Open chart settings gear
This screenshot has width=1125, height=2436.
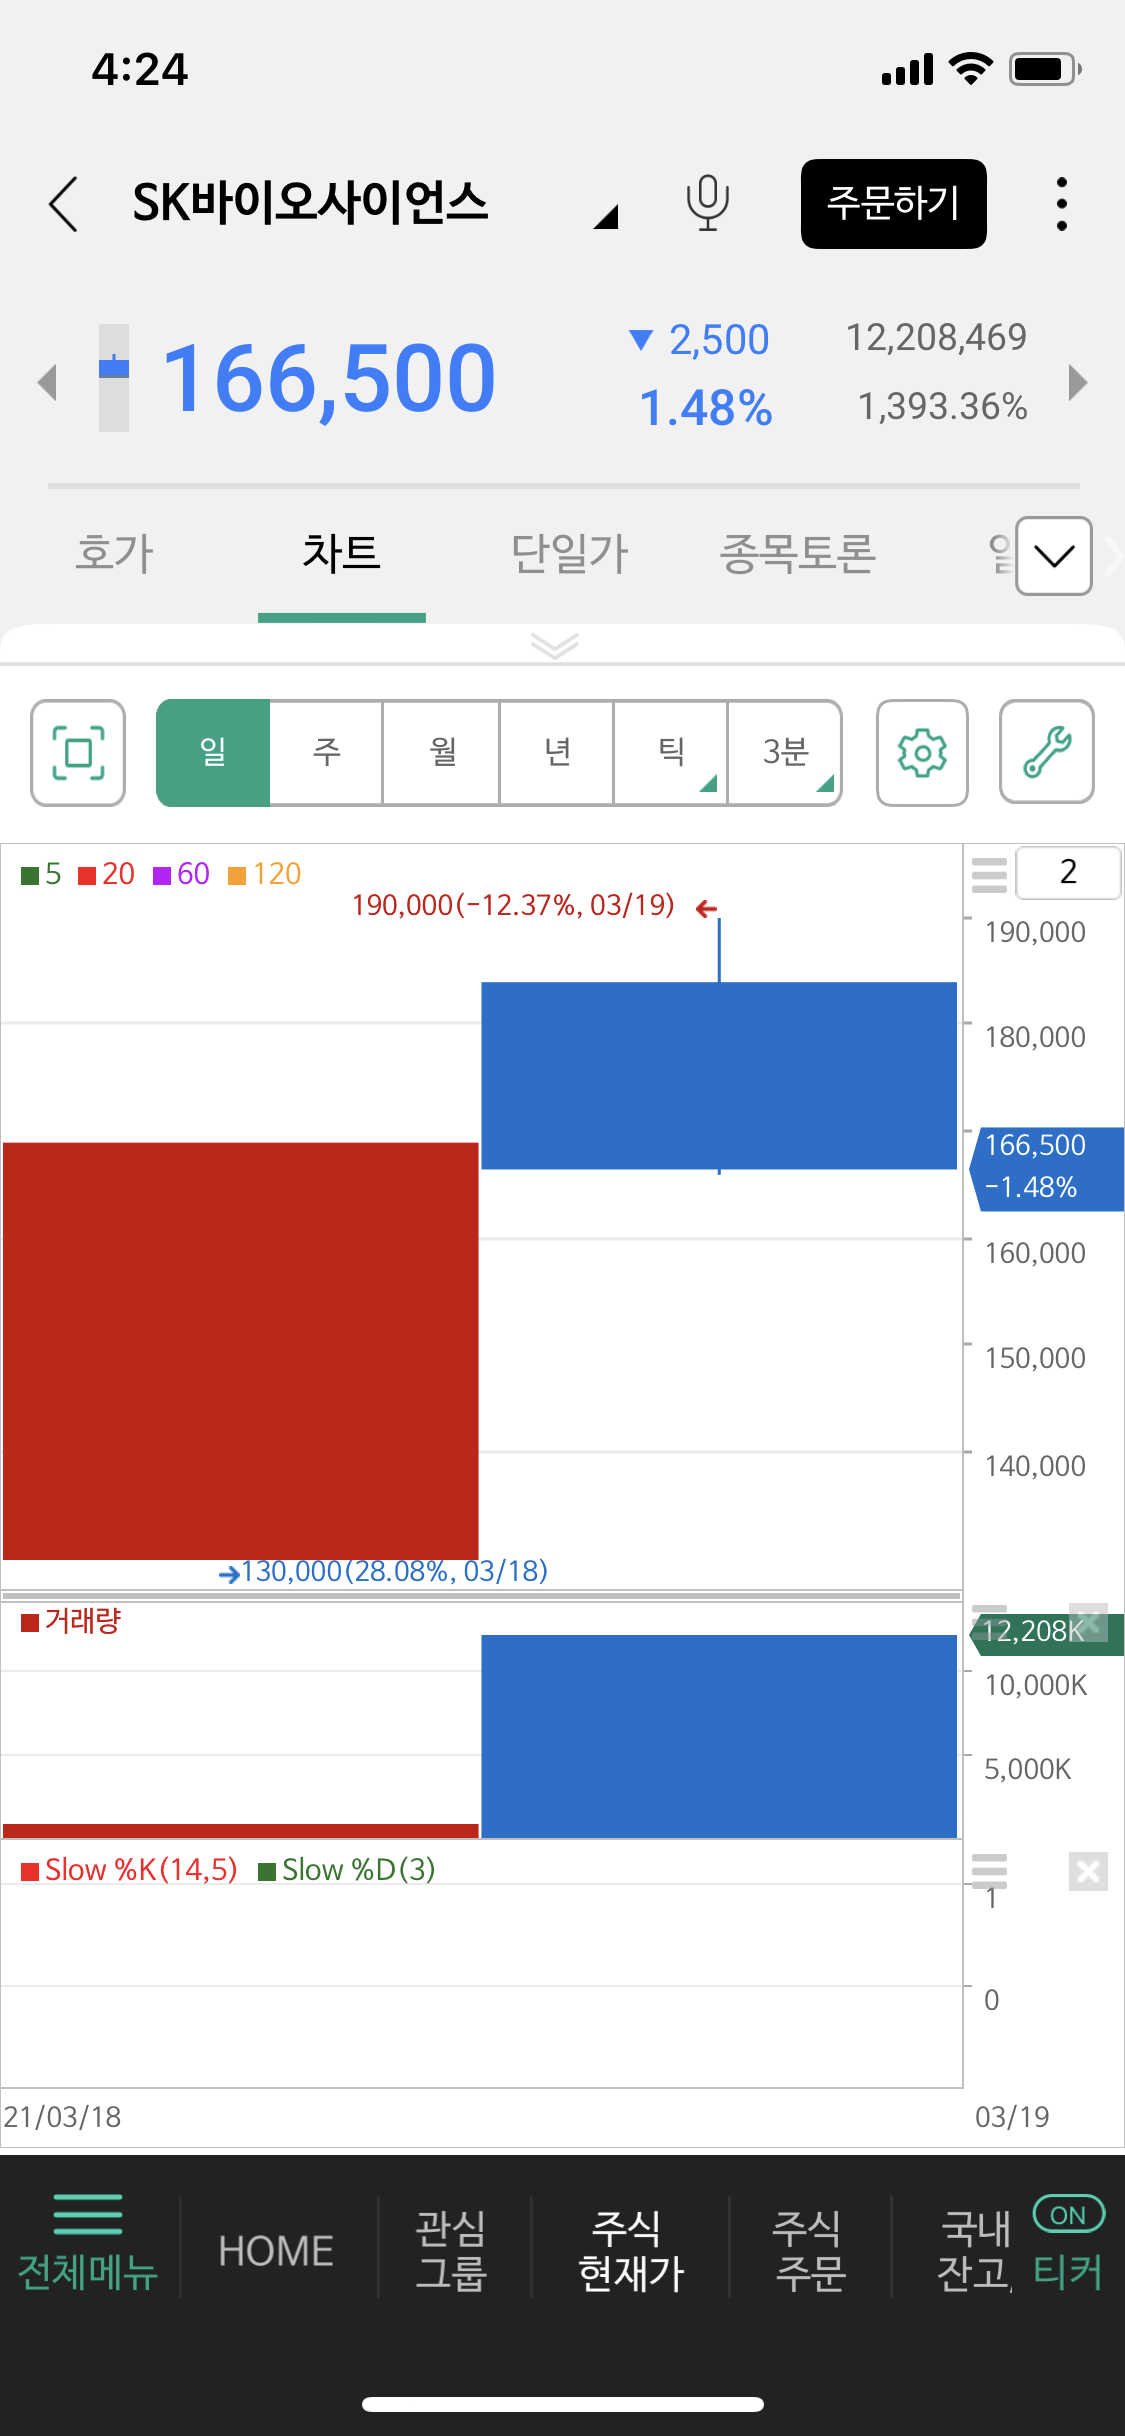point(922,753)
